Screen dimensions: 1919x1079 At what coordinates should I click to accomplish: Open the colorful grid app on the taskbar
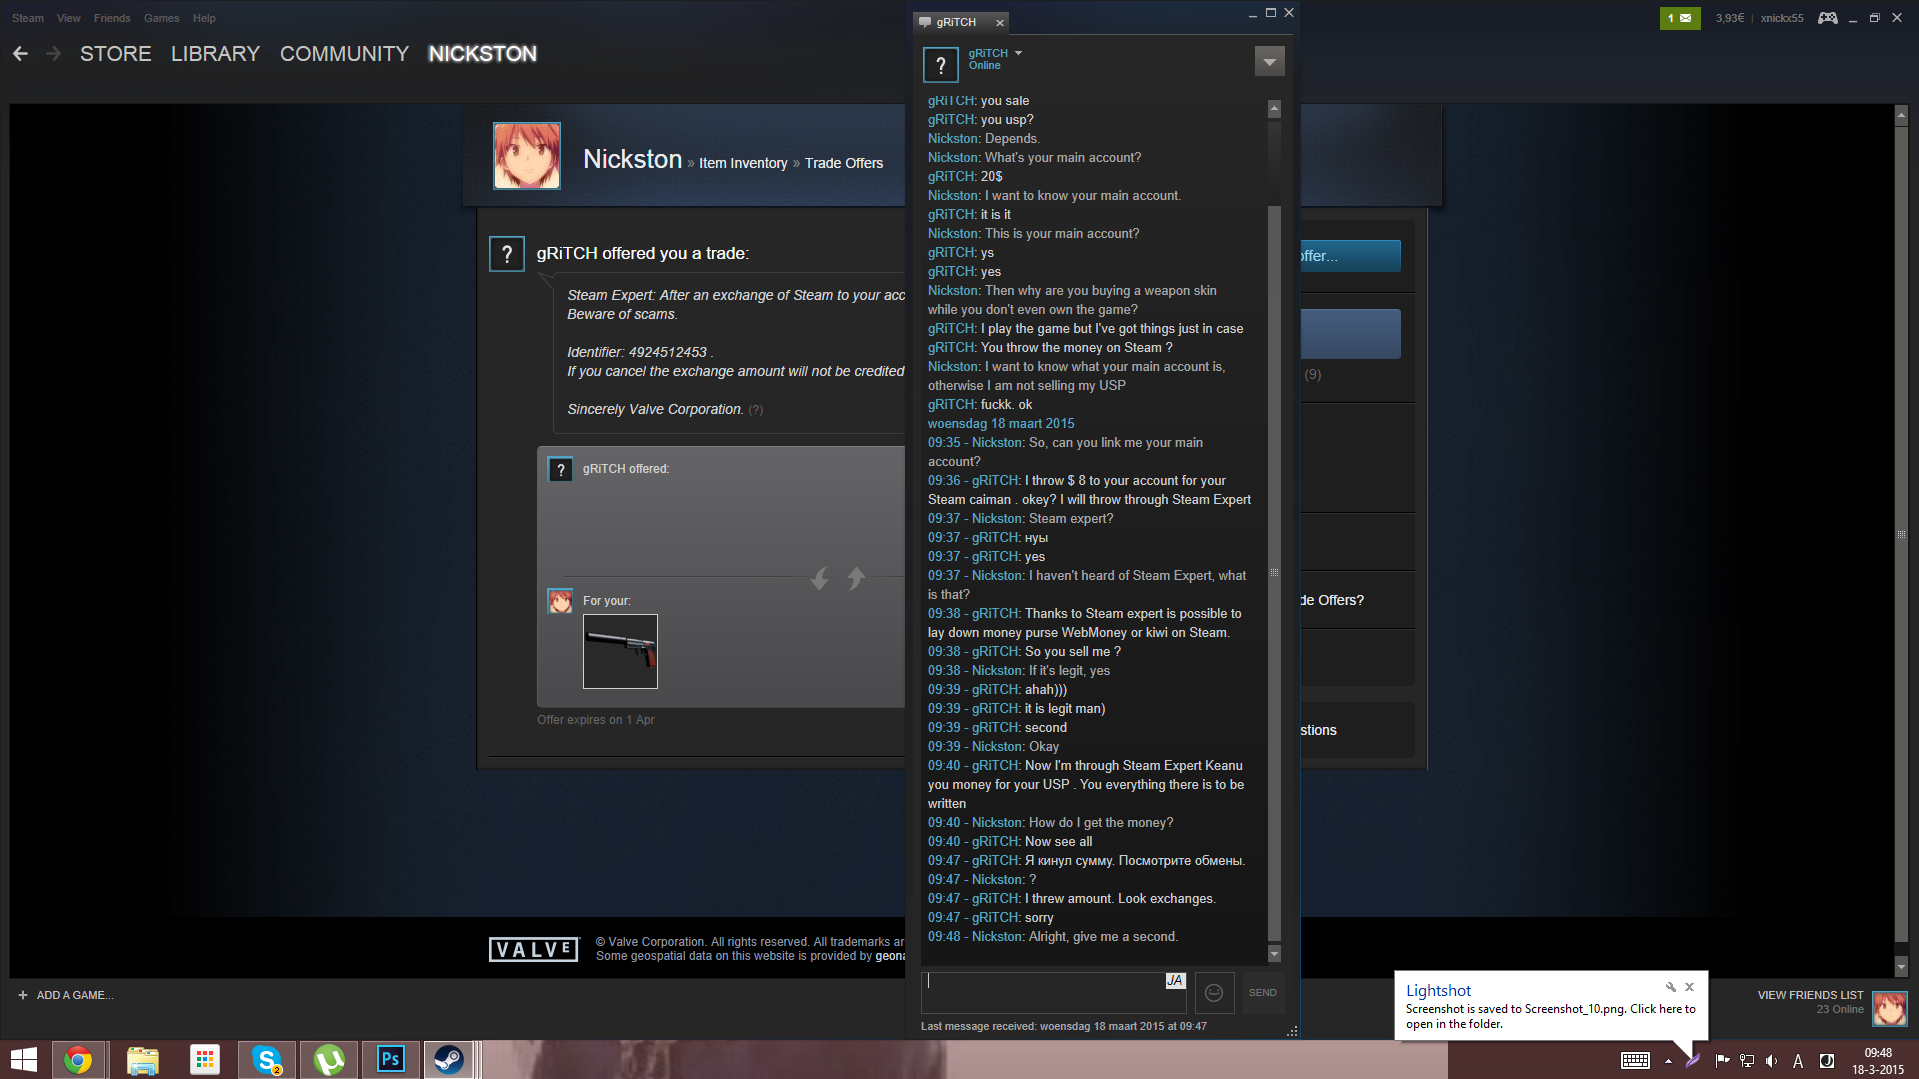pyautogui.click(x=205, y=1060)
